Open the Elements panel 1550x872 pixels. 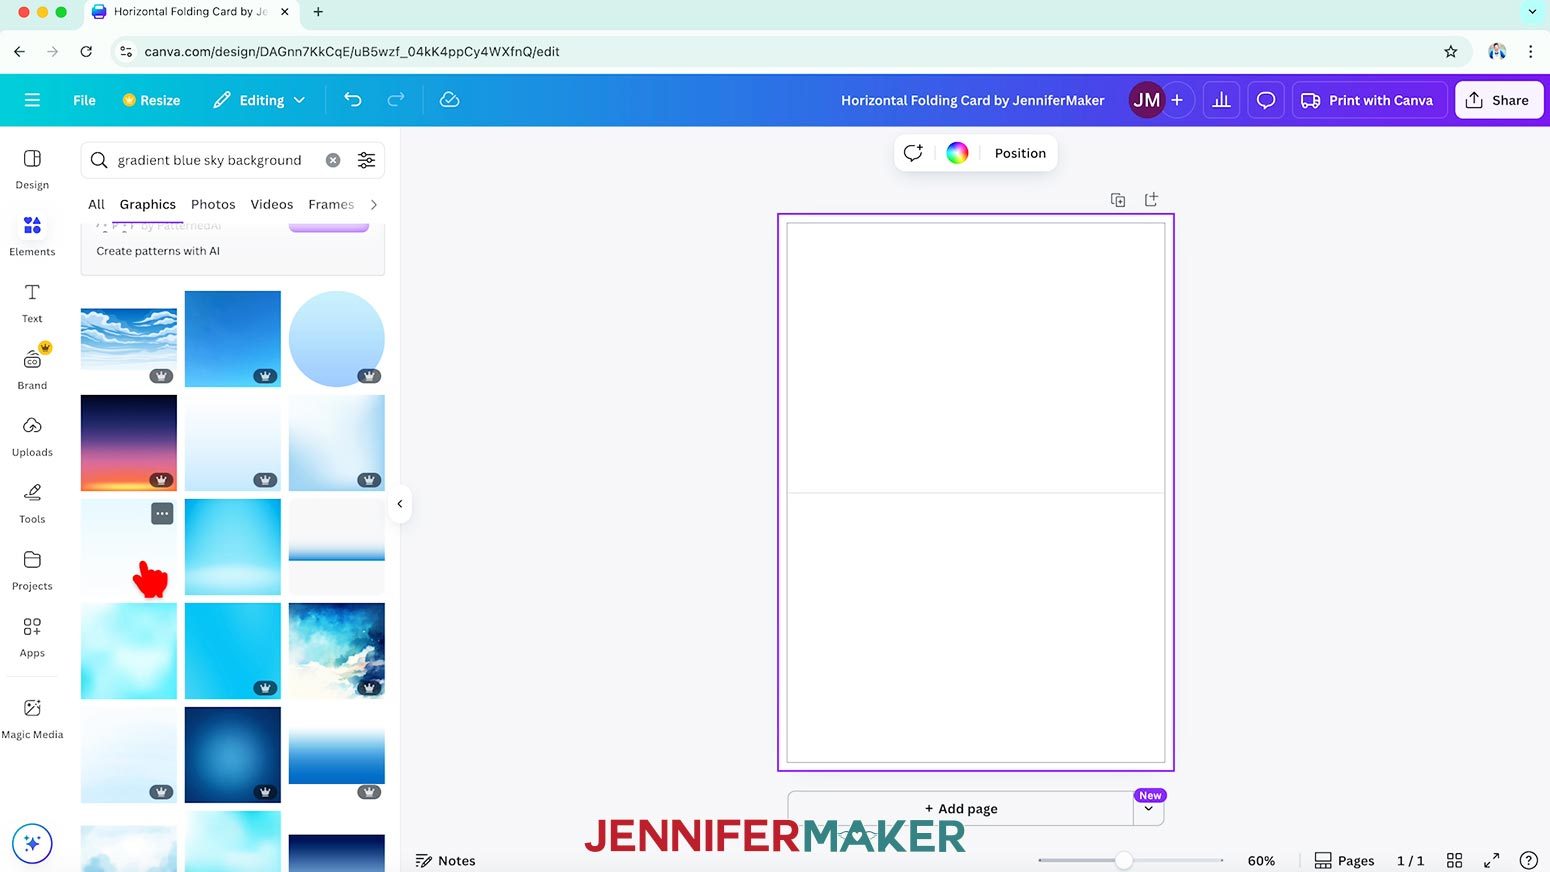[32, 236]
